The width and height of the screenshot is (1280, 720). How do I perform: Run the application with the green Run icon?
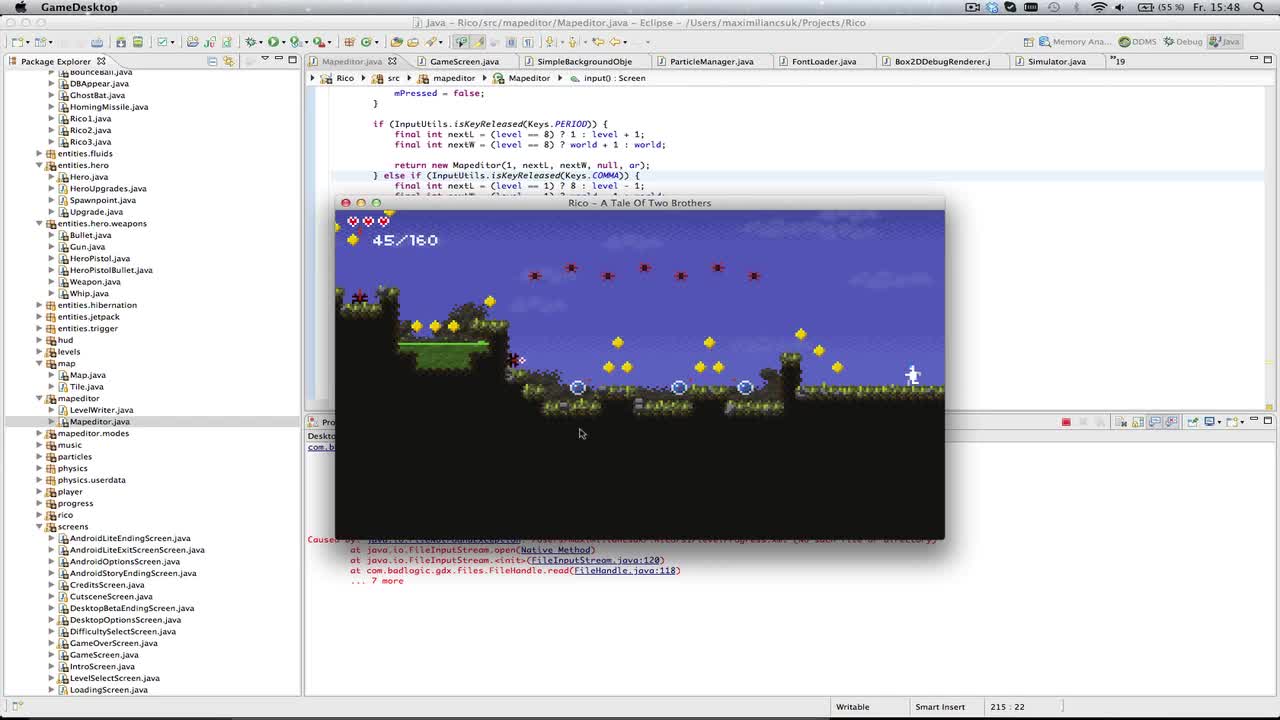coord(272,42)
